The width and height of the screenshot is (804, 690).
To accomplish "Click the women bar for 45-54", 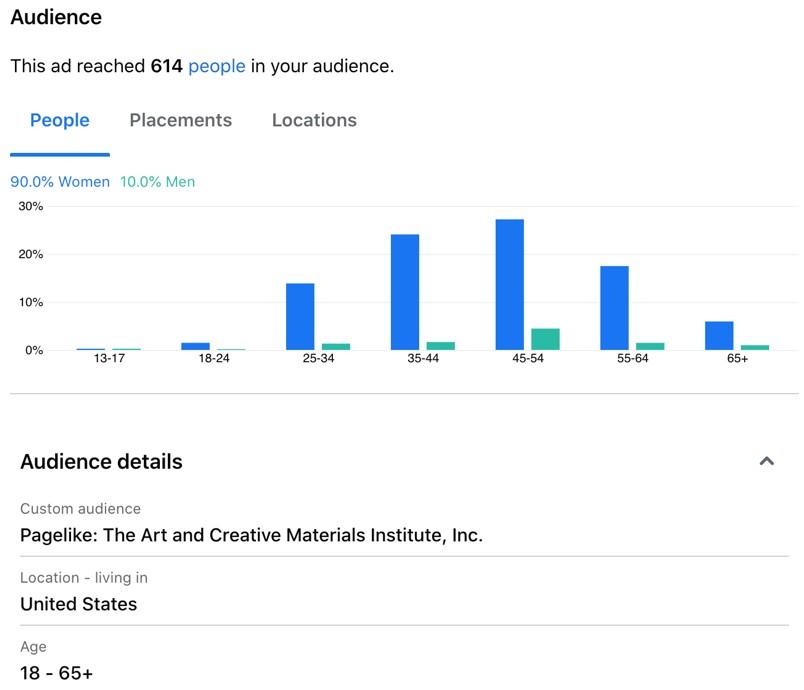I will click(x=510, y=285).
